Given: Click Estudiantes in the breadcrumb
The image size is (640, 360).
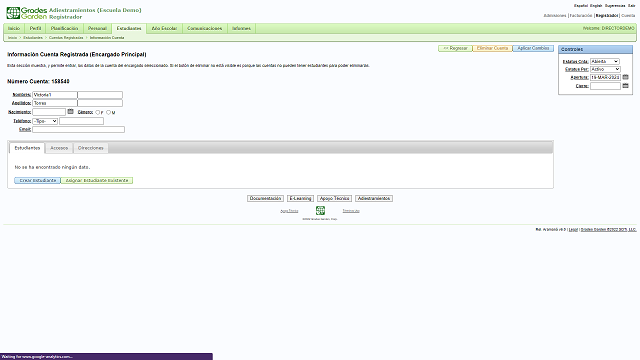Looking at the screenshot, I should 33,38.
